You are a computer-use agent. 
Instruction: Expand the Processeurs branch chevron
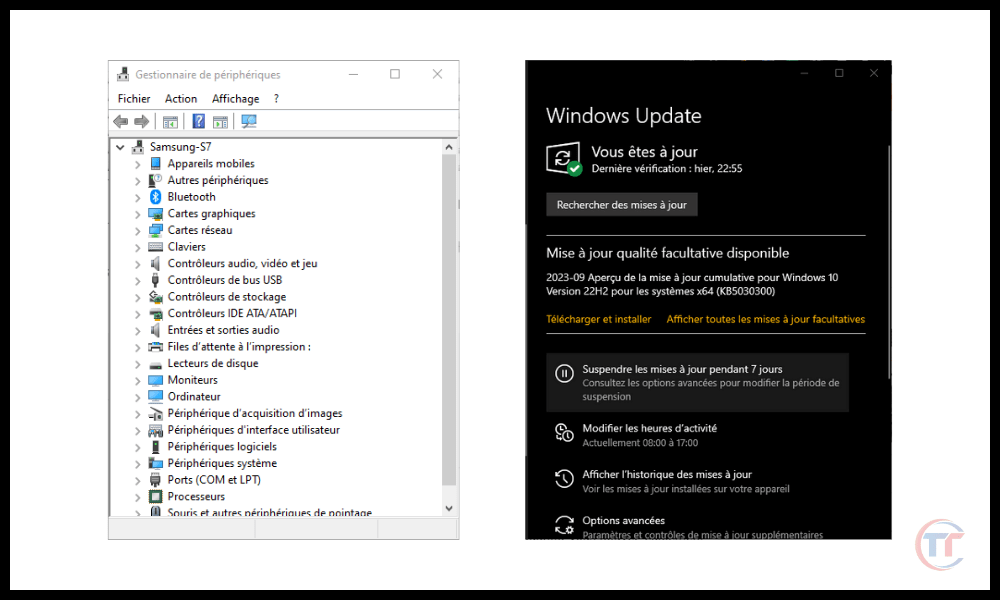(x=138, y=497)
